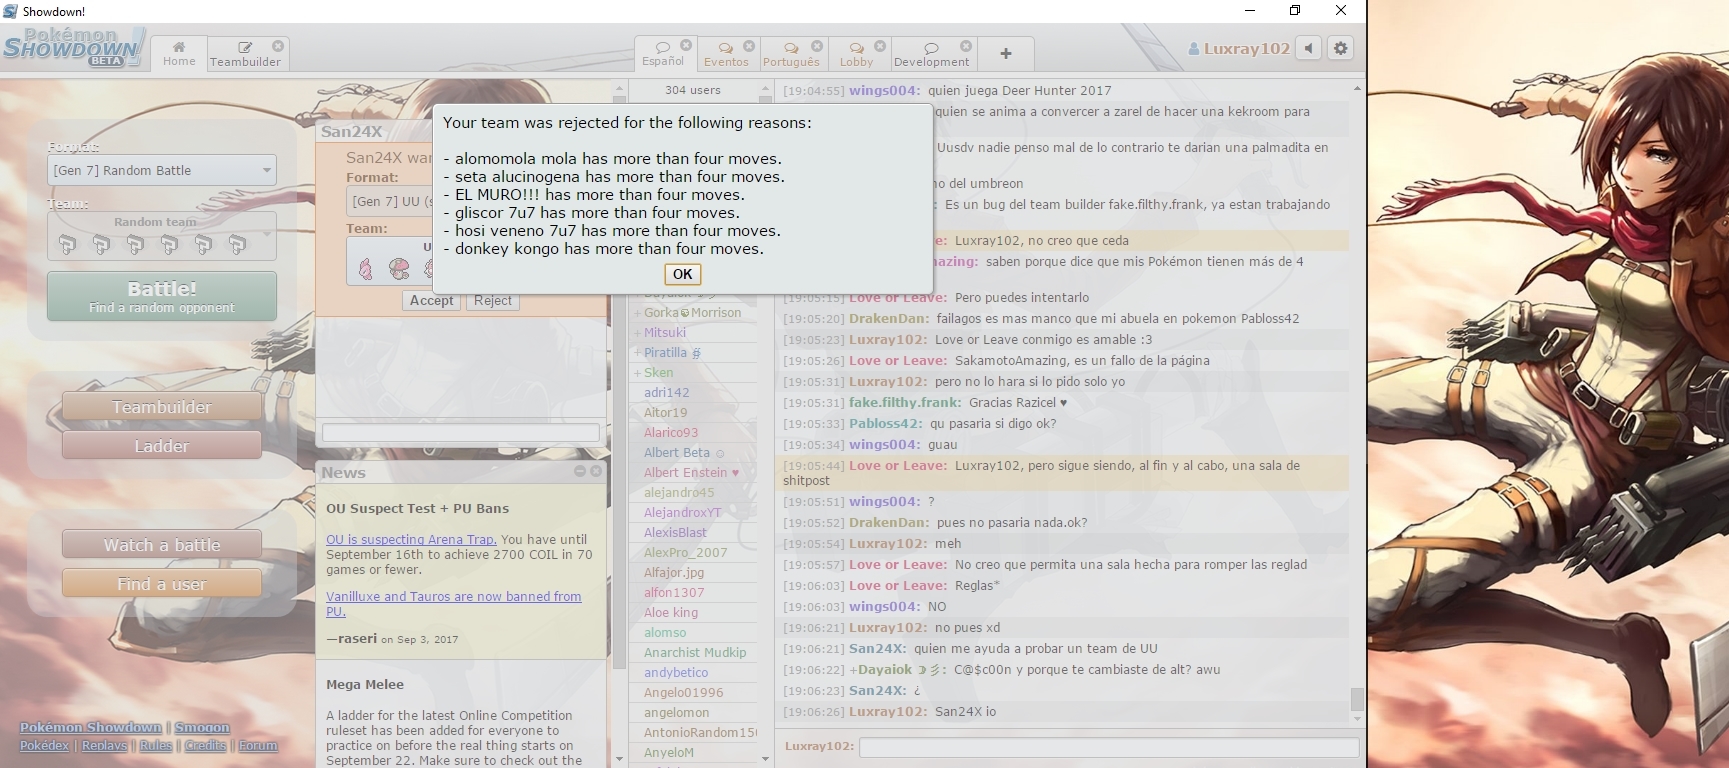
Task: Minimize the News panel
Action: coord(580,471)
